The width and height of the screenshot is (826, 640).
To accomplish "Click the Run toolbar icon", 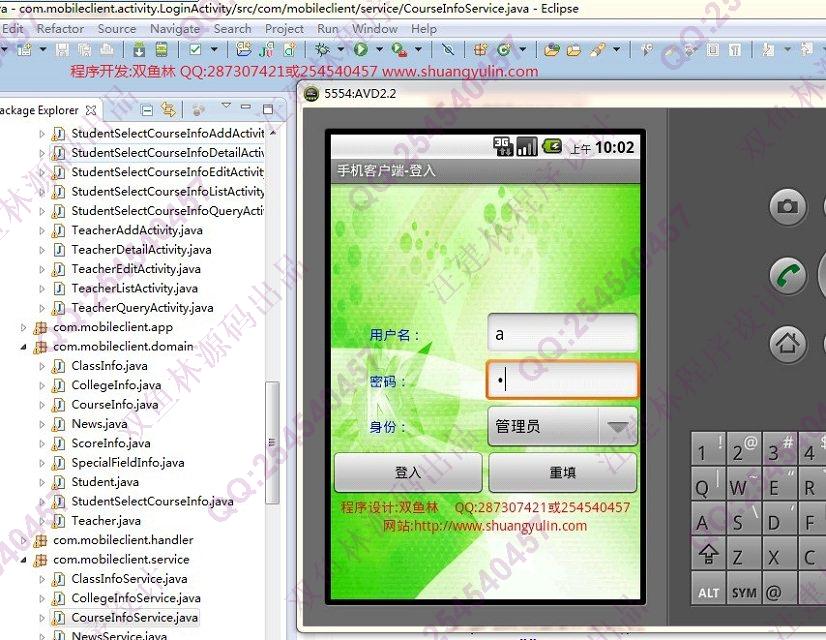I will pyautogui.click(x=359, y=49).
